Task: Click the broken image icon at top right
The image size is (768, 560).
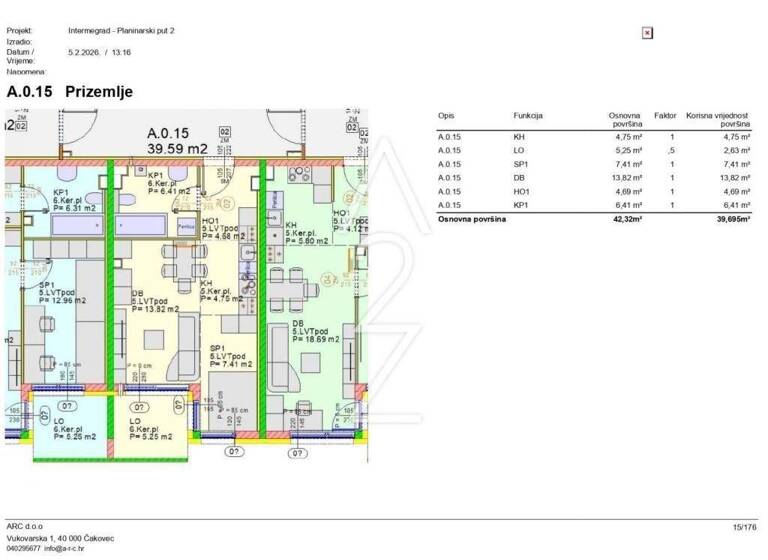Action: (647, 33)
